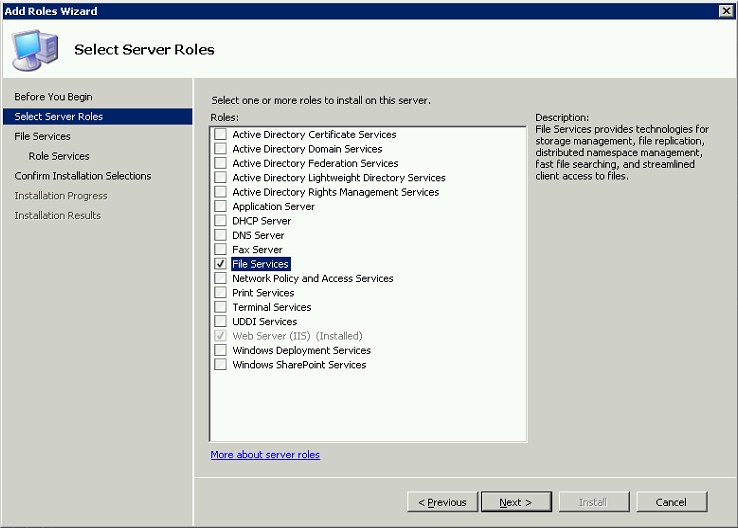738x528 pixels.
Task: Check Windows SharePoint Services checkbox
Action: click(x=220, y=365)
